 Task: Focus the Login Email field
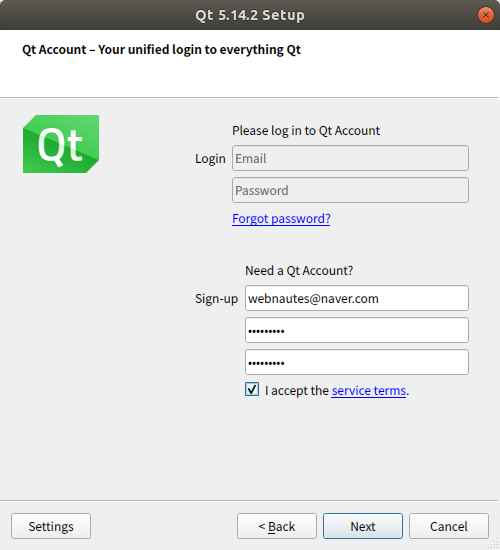click(350, 158)
